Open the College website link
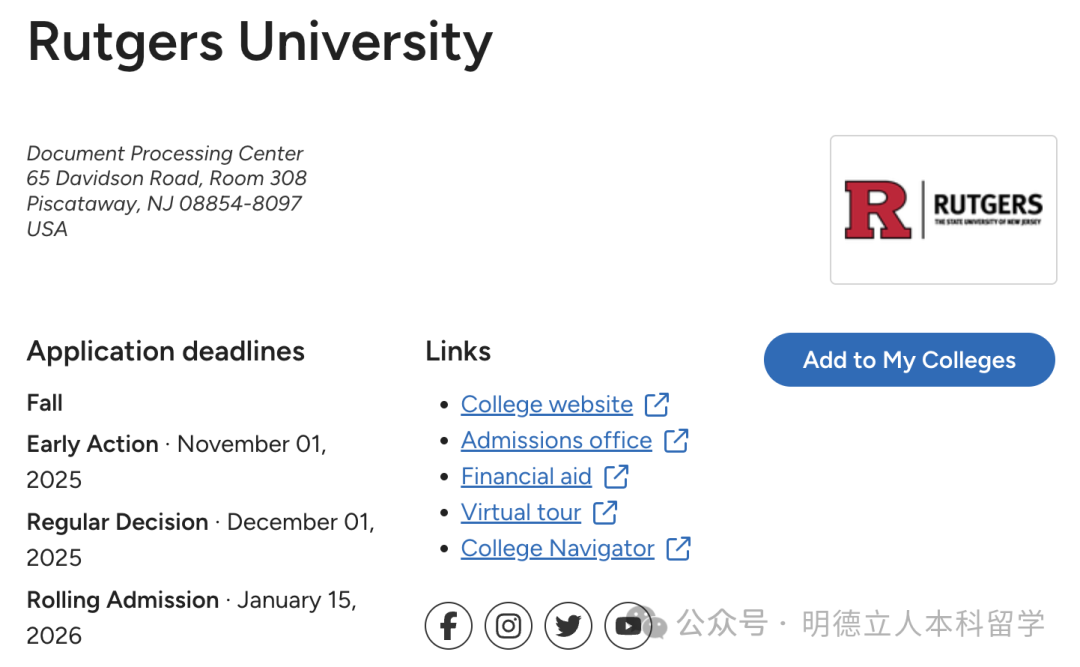The width and height of the screenshot is (1080, 667). 546,404
